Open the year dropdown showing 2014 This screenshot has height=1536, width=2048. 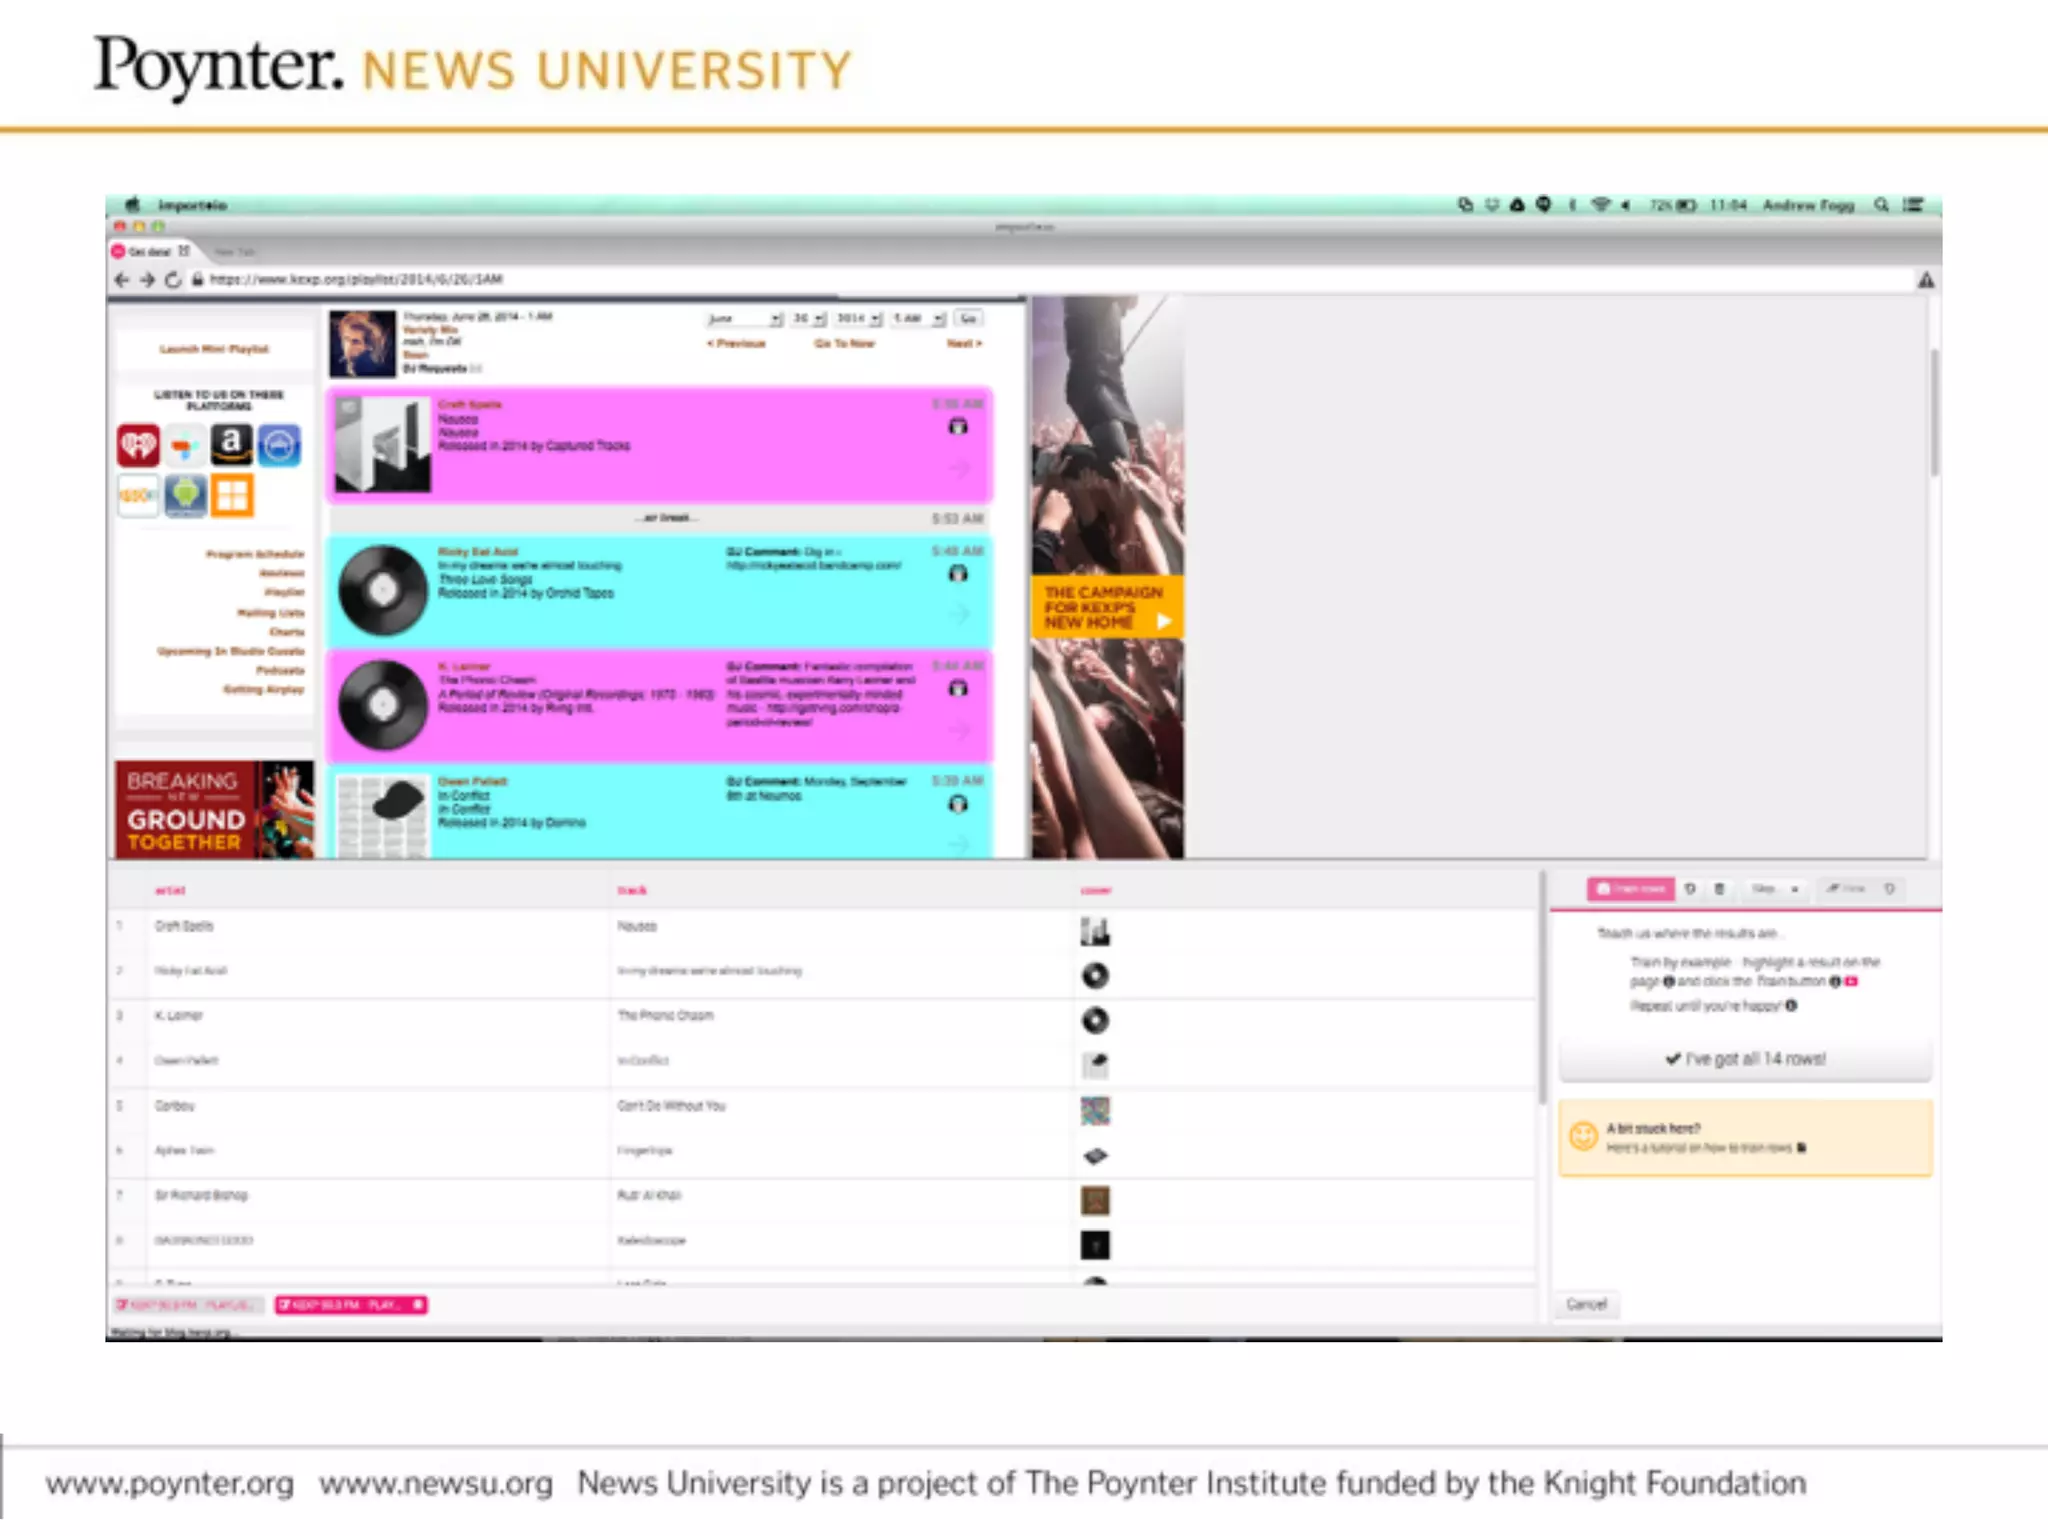858,319
